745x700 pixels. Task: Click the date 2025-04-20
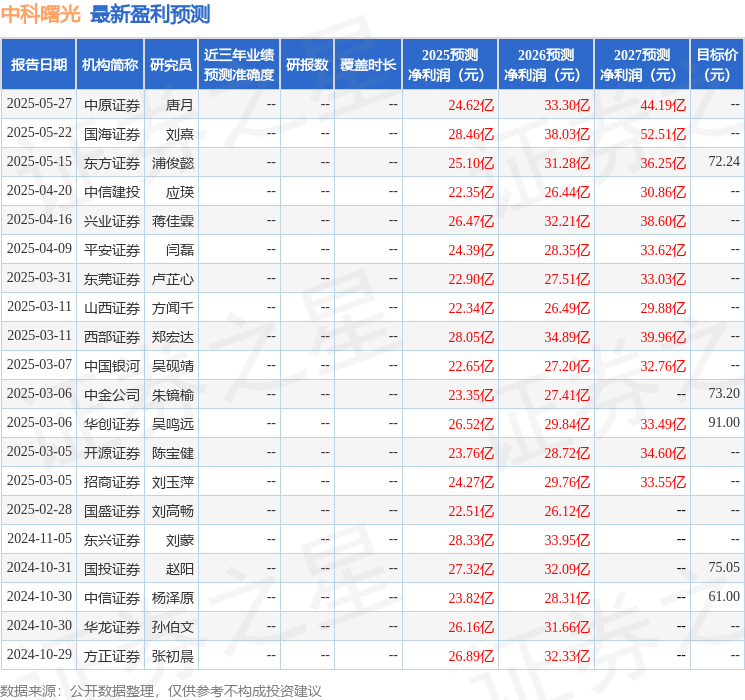pyautogui.click(x=39, y=190)
